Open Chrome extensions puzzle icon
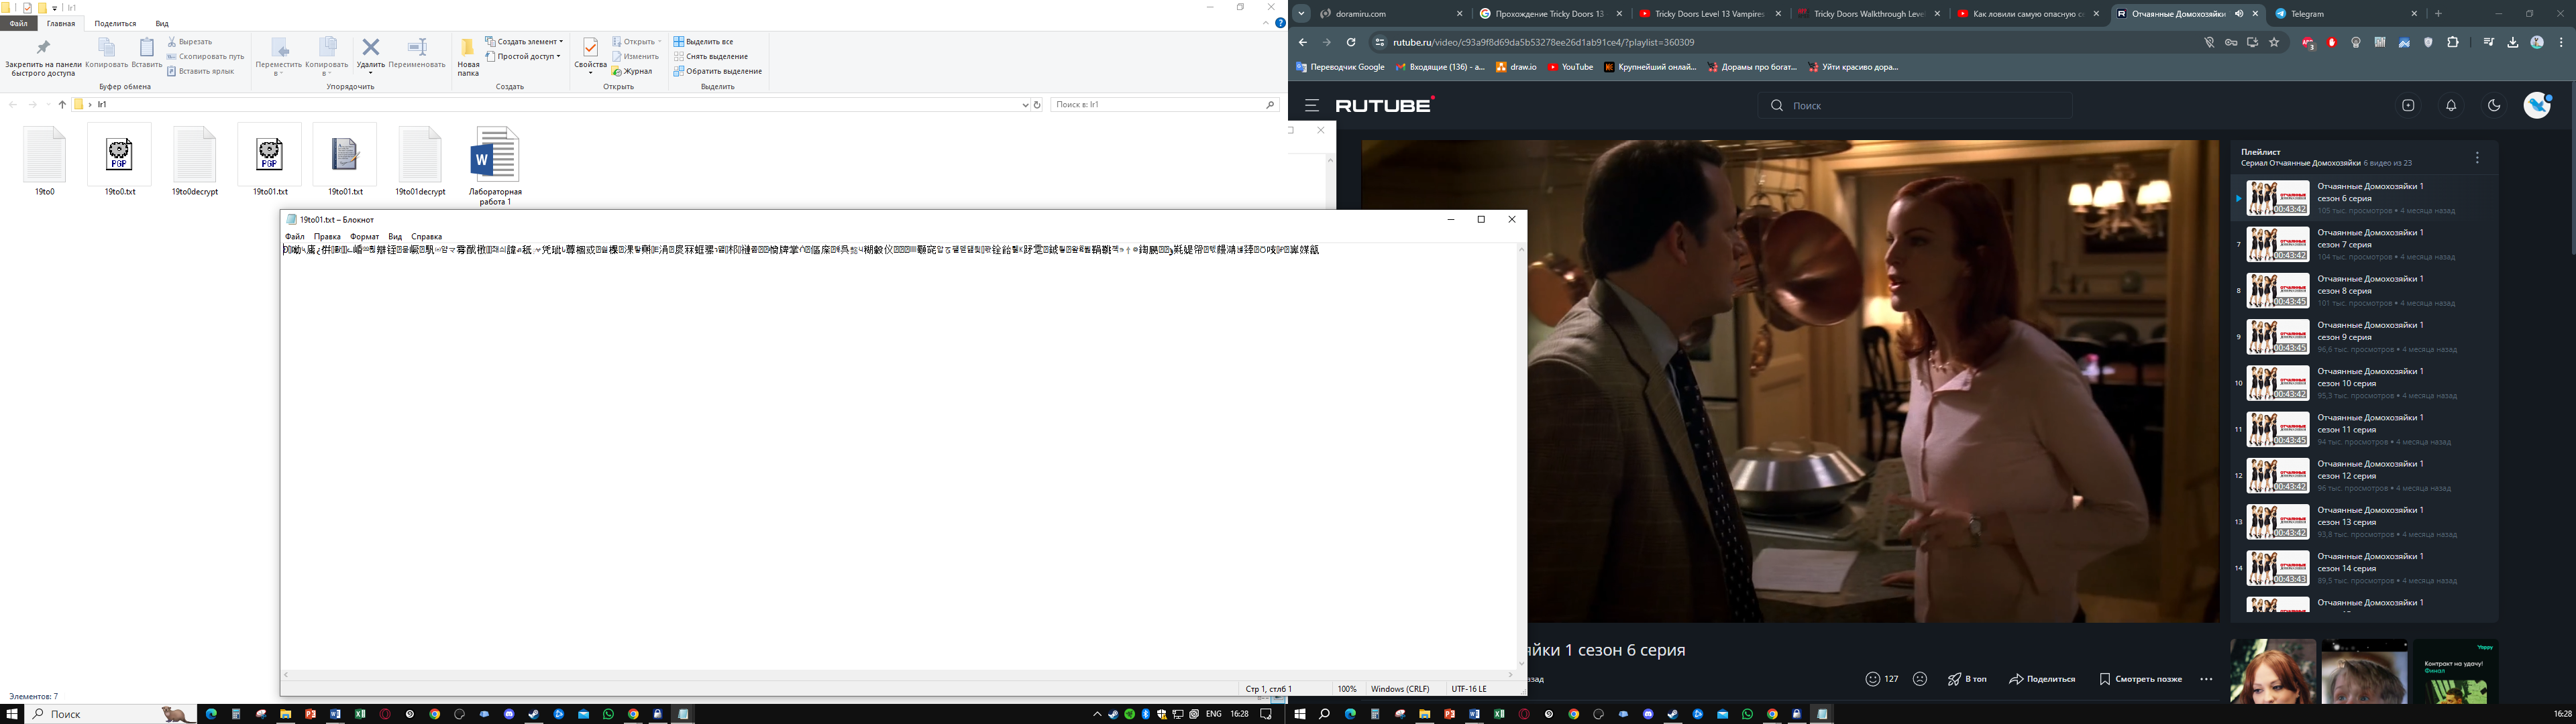The height and width of the screenshot is (724, 2576). click(2453, 42)
